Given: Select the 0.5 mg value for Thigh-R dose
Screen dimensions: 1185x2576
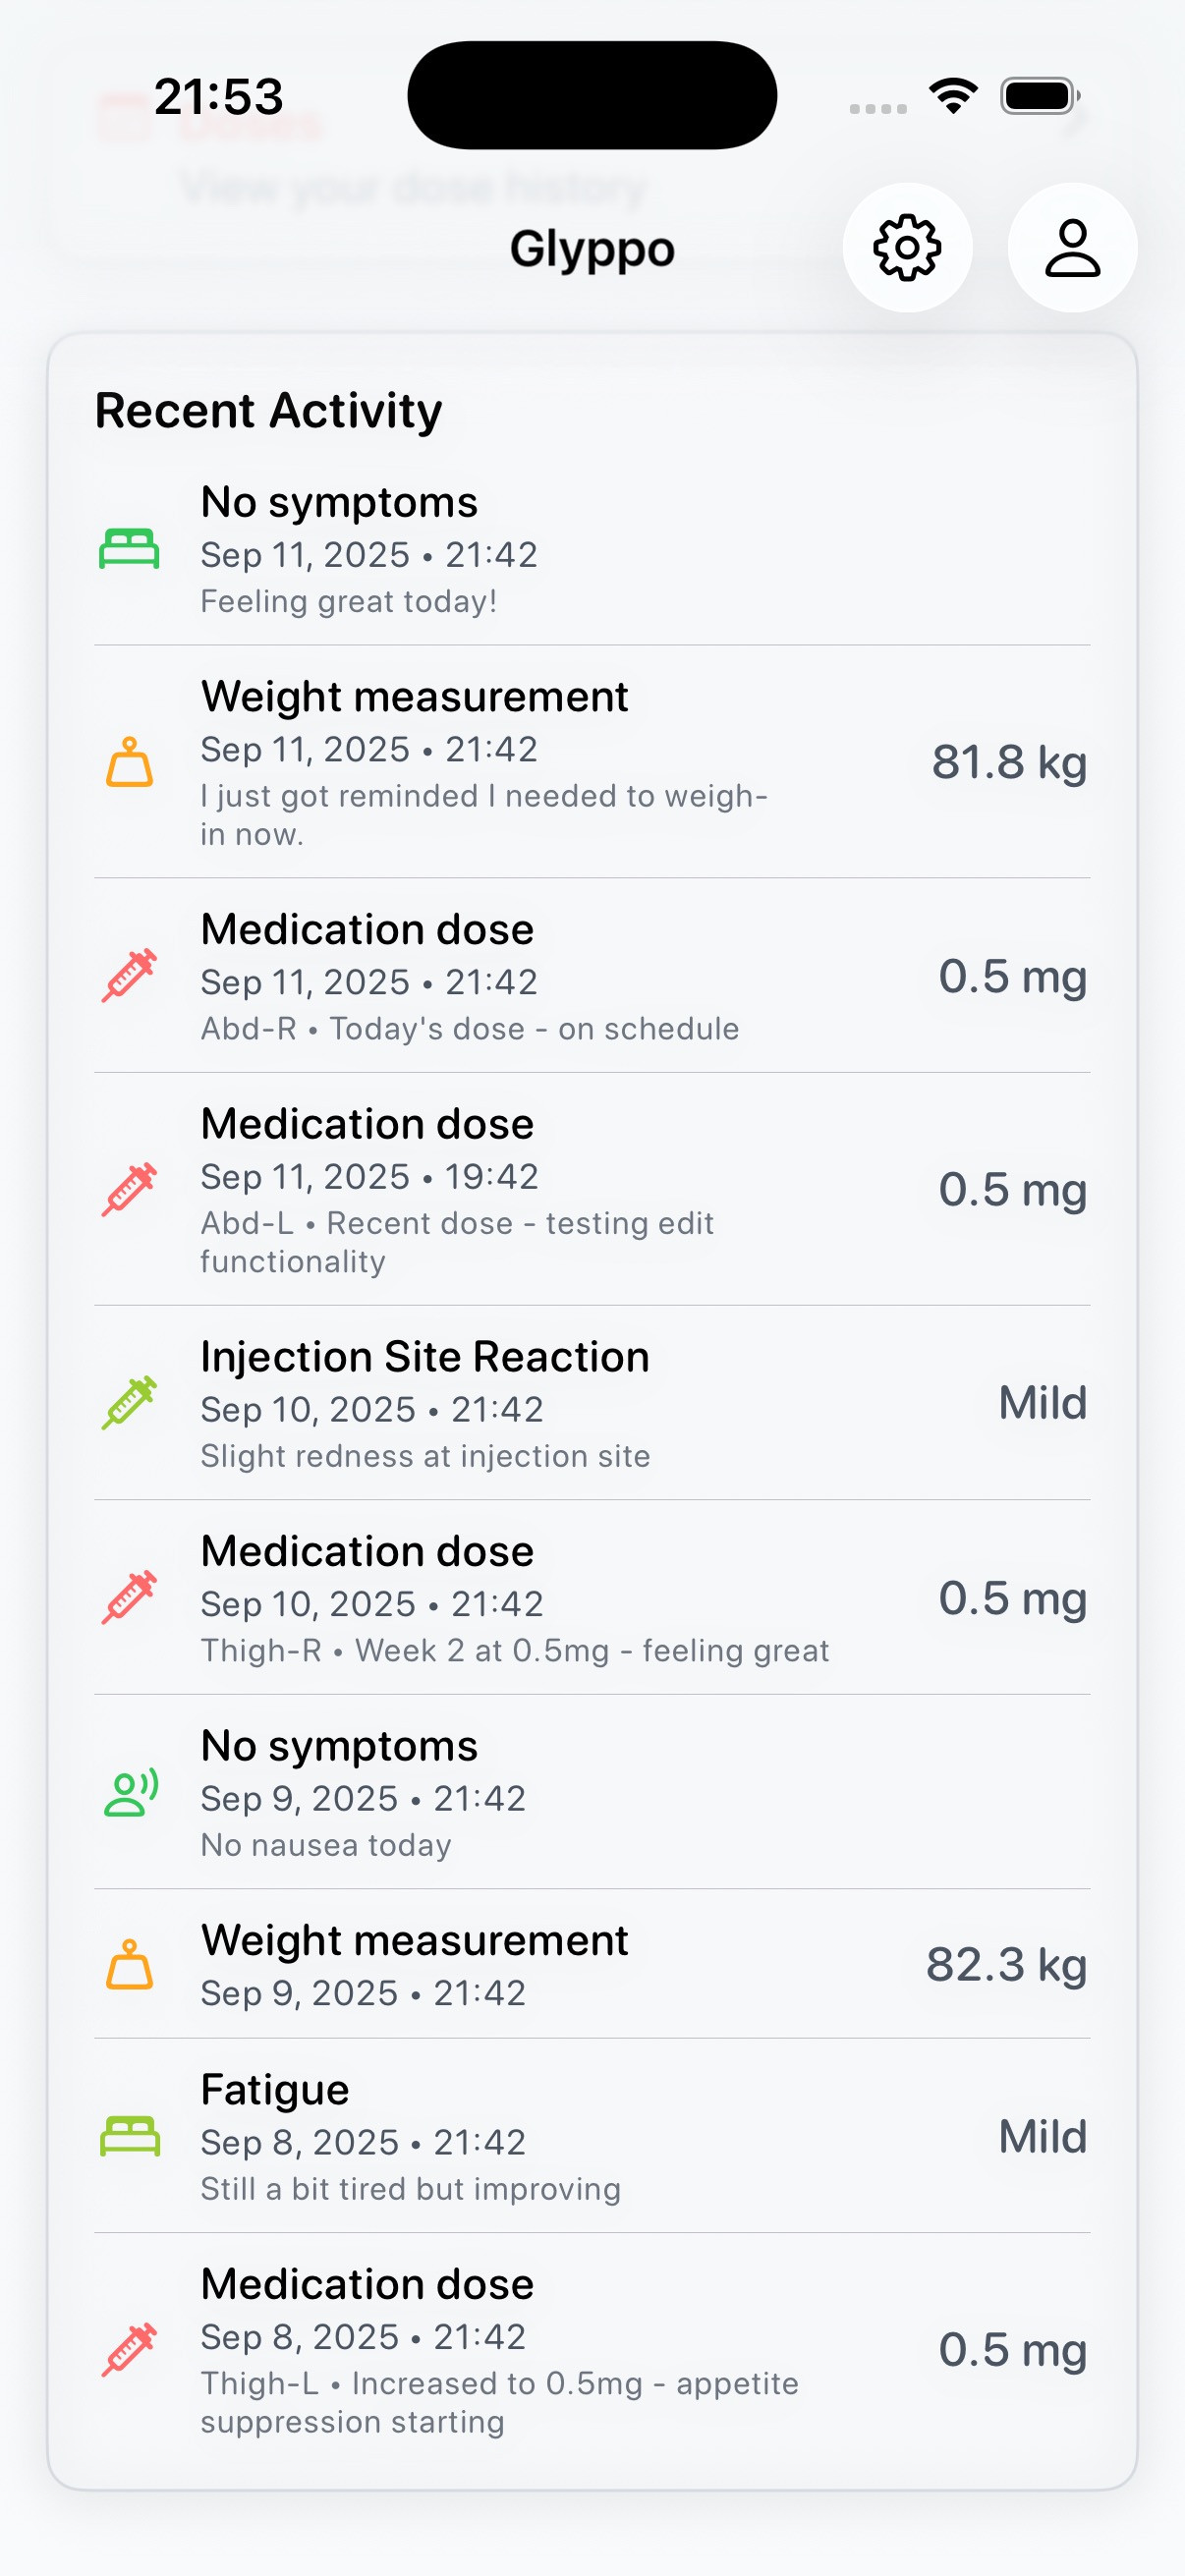Looking at the screenshot, I should (x=1011, y=1597).
